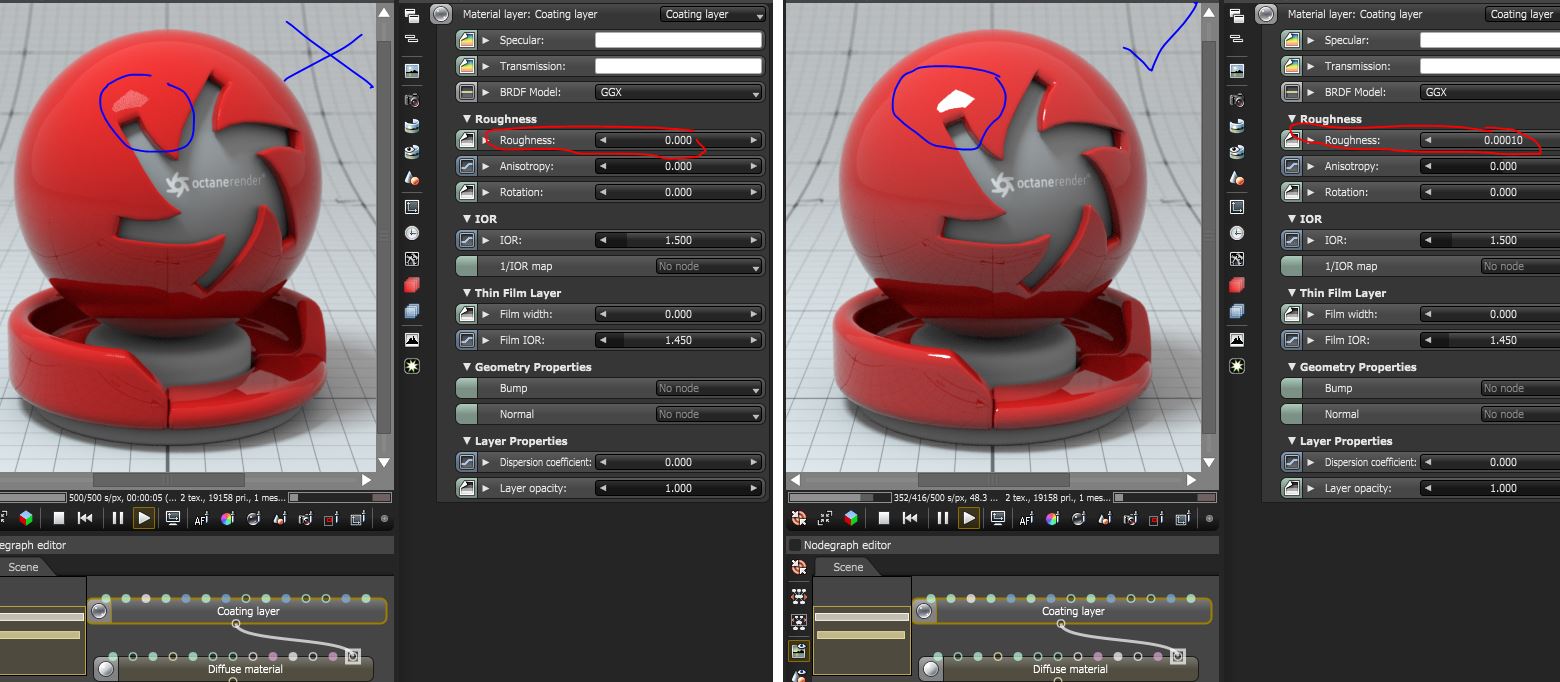Select white balance picker in right window

pos(1053,518)
